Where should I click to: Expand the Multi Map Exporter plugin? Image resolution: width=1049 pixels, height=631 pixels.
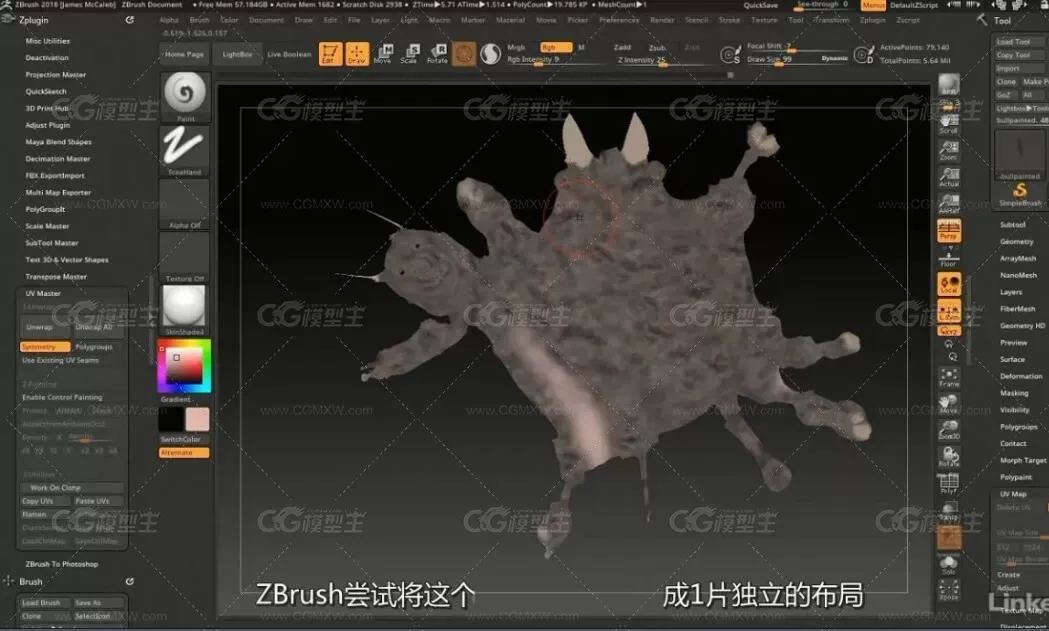click(58, 192)
